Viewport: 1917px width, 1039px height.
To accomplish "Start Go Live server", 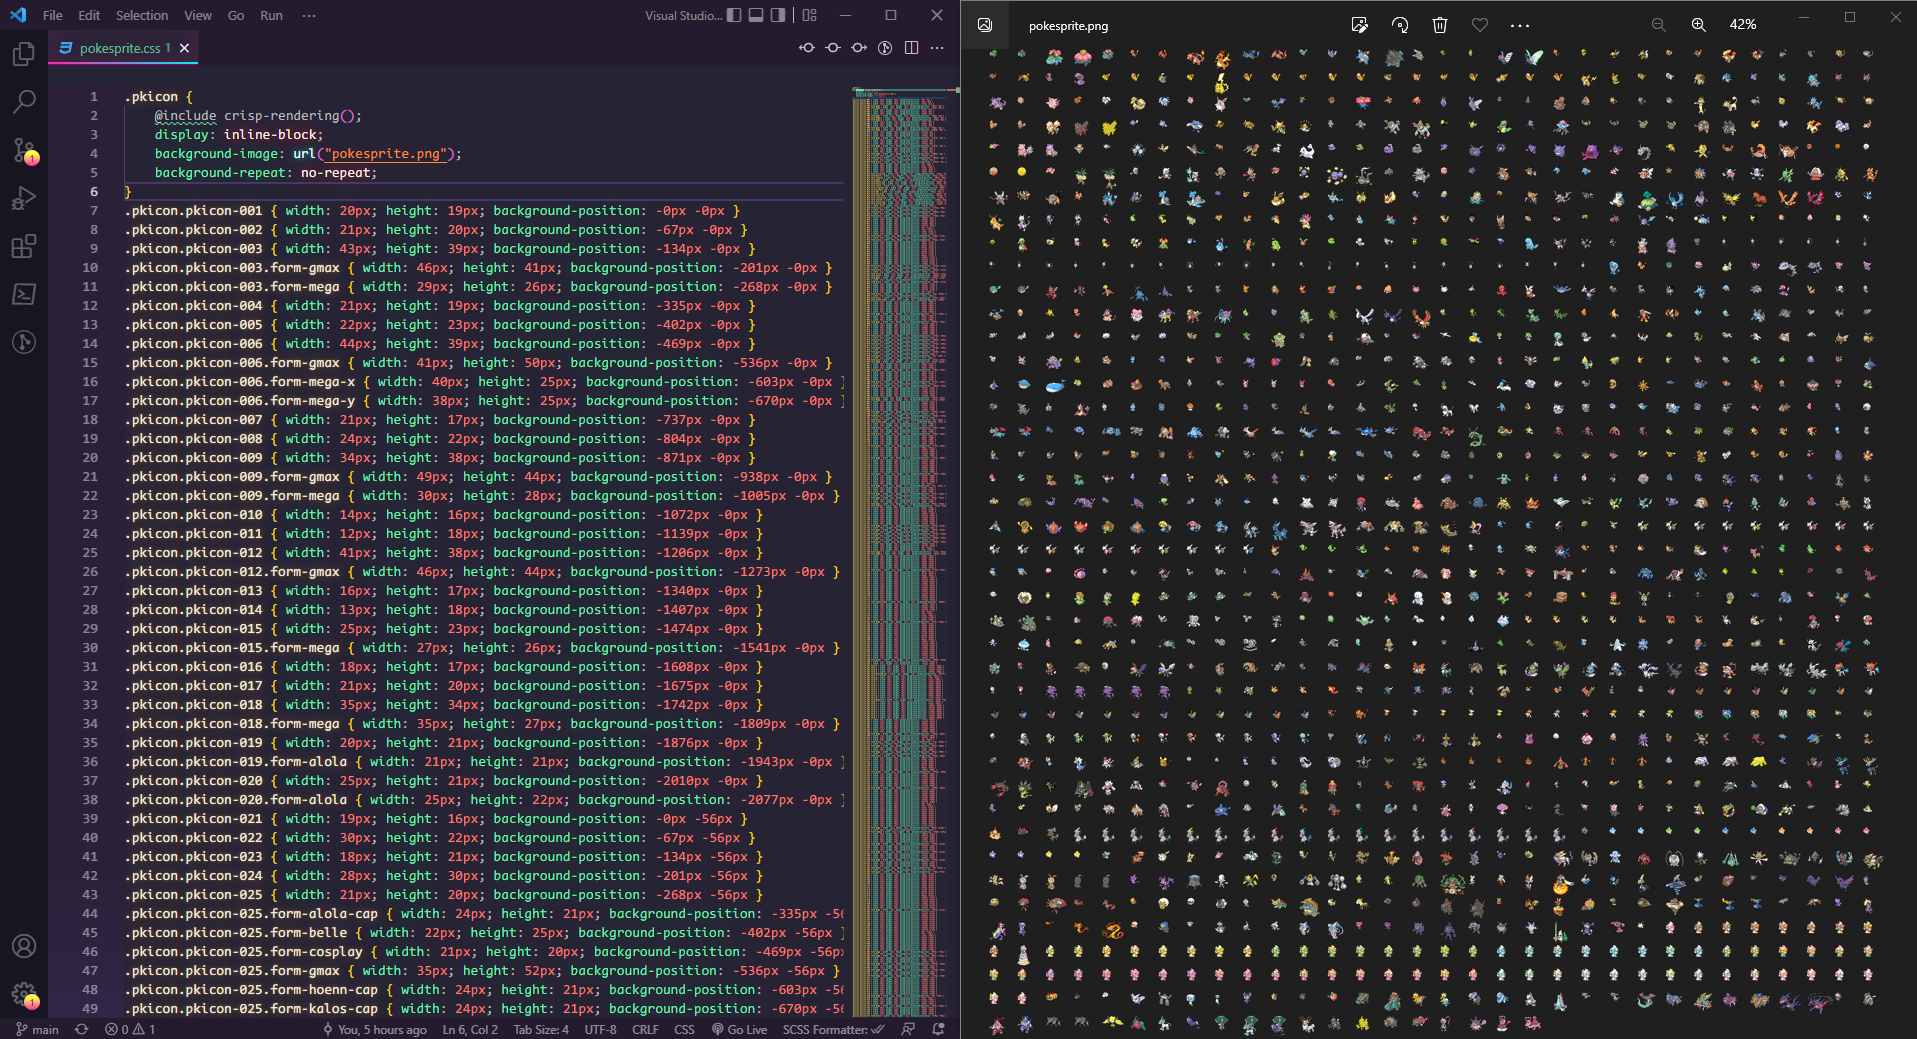I will 739,1029.
